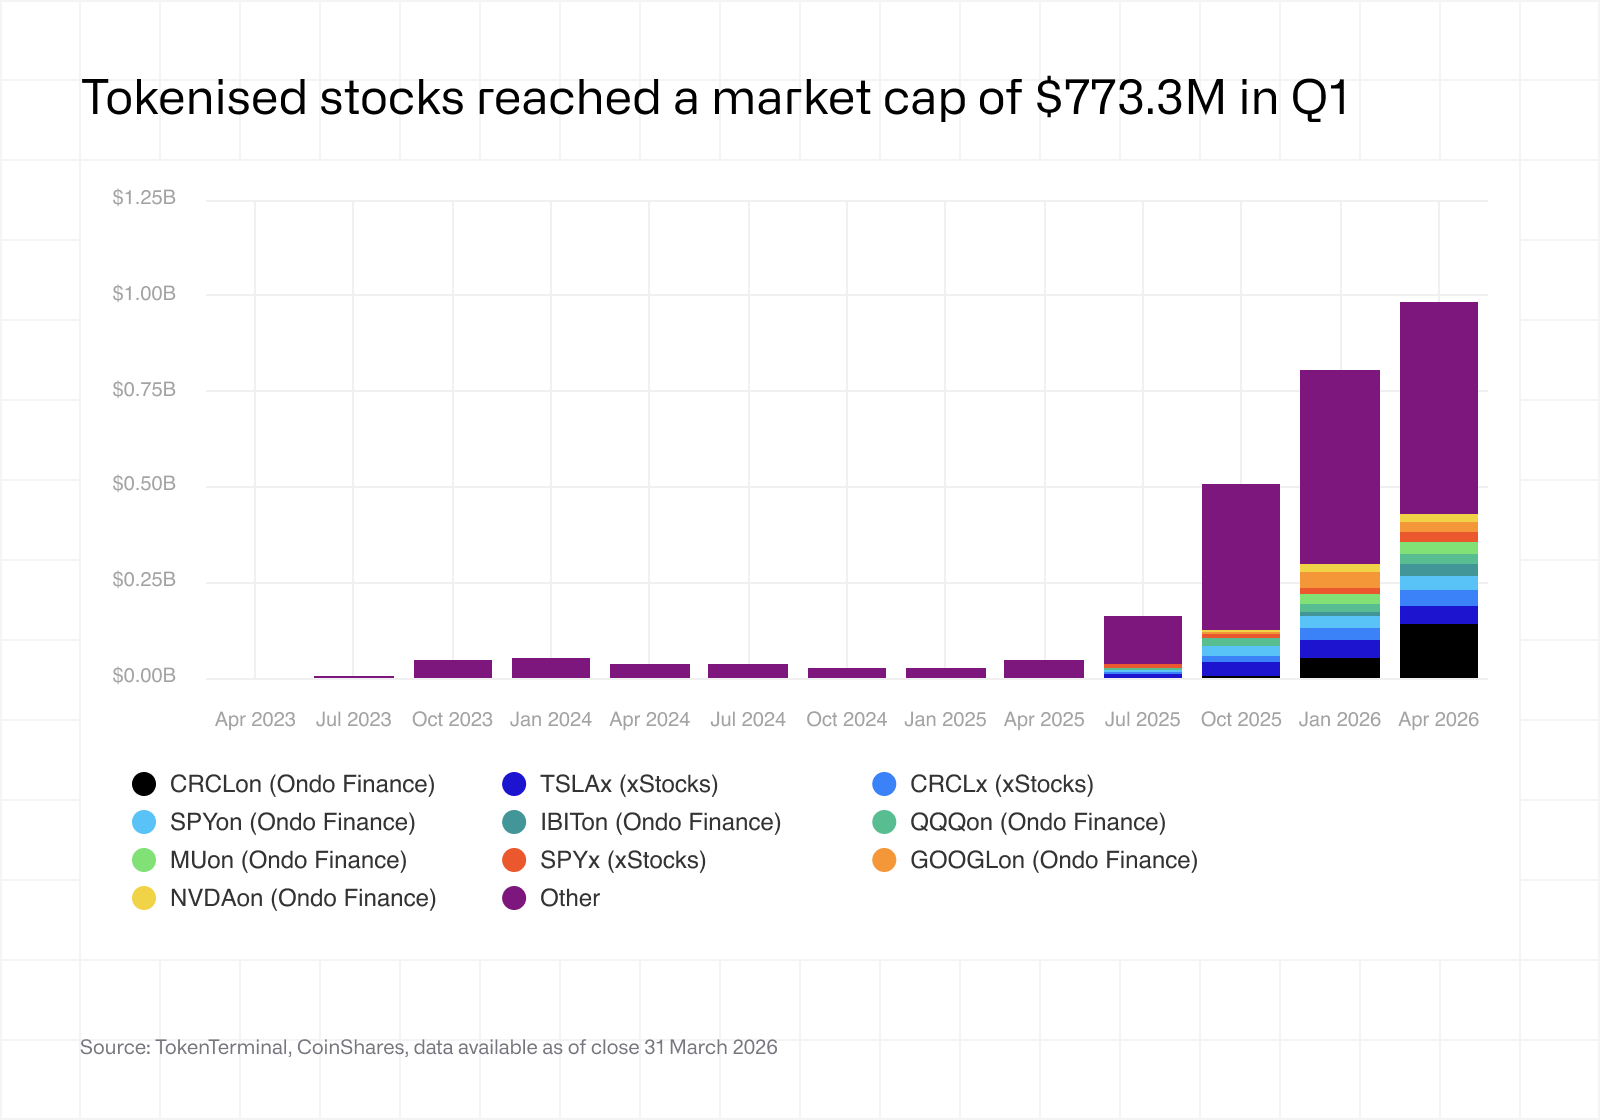Select the GOOGLon (Ondo Finance) legend label
Screen dimensions: 1600x1120
click(x=1053, y=860)
